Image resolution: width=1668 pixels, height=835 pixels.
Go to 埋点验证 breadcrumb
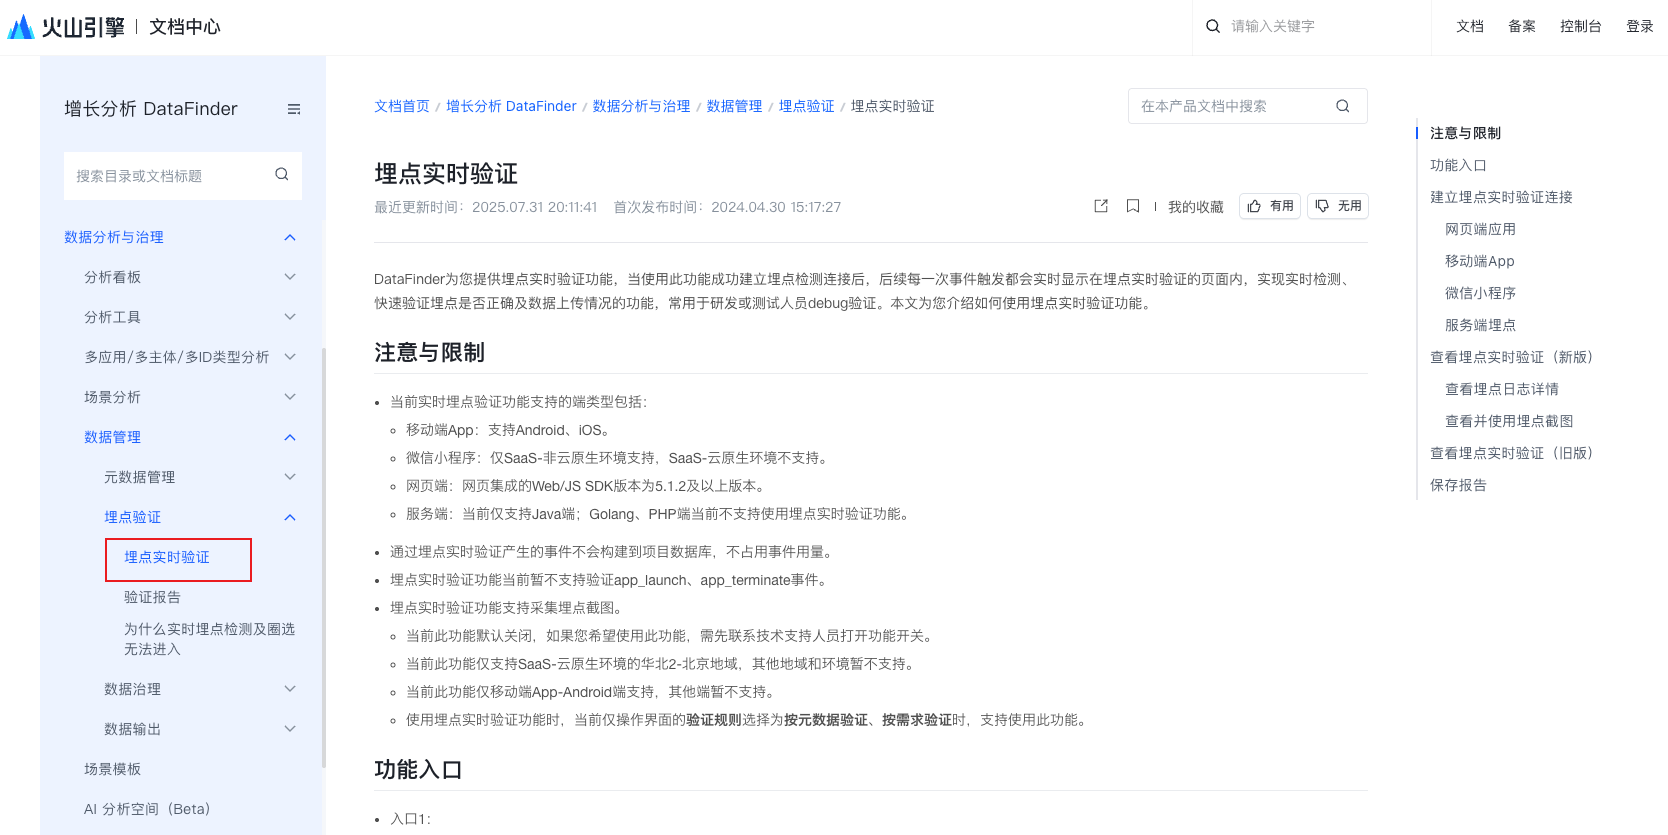tap(807, 106)
